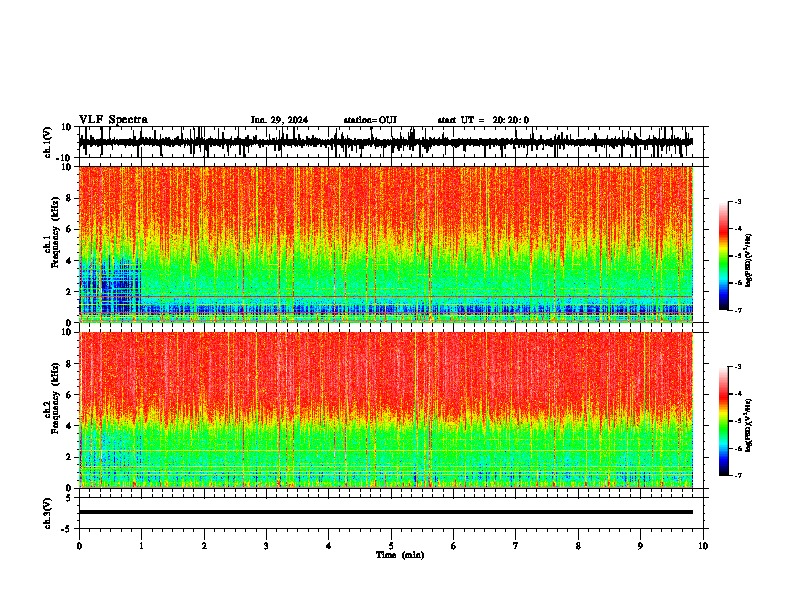Click the ch.2 spectrogram panel
This screenshot has width=792, height=612.
click(x=386, y=410)
